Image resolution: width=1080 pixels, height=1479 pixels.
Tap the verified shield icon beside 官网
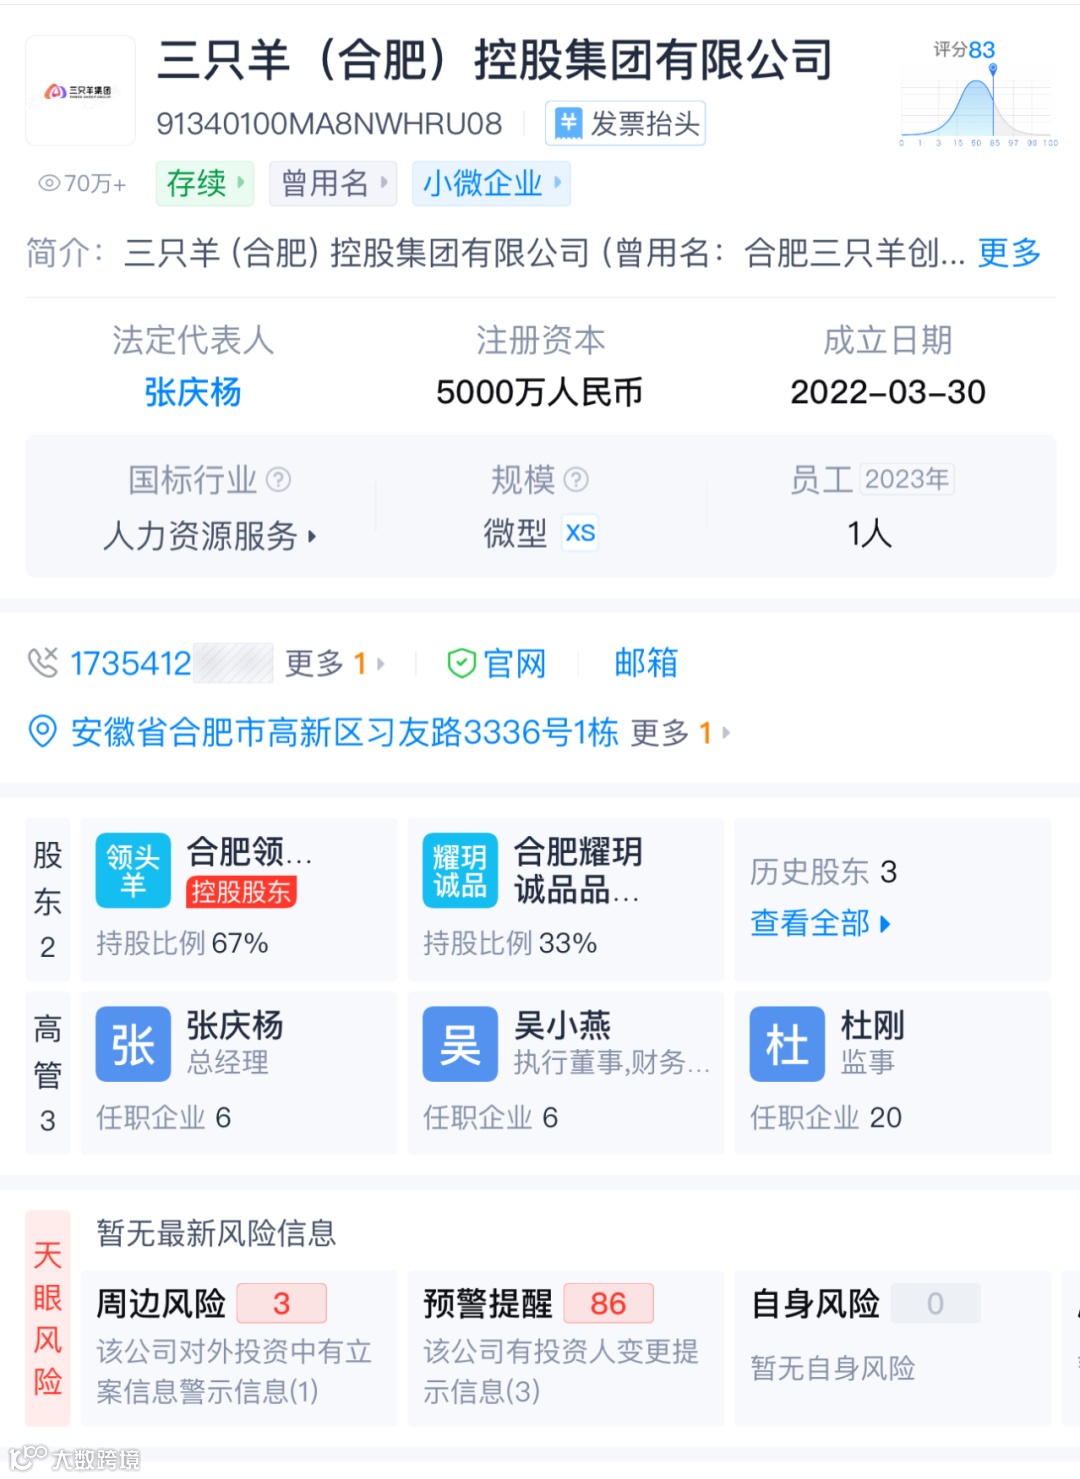[x=461, y=663]
